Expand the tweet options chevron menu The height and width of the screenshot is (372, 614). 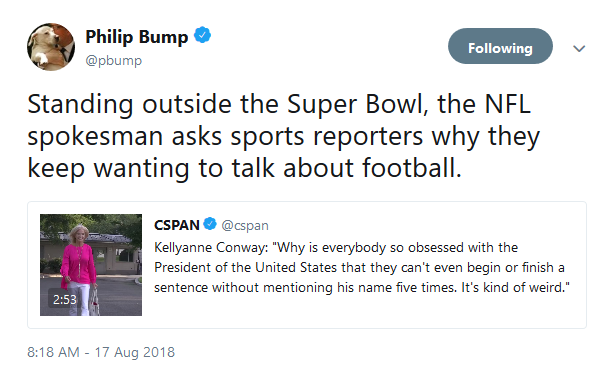click(x=579, y=48)
